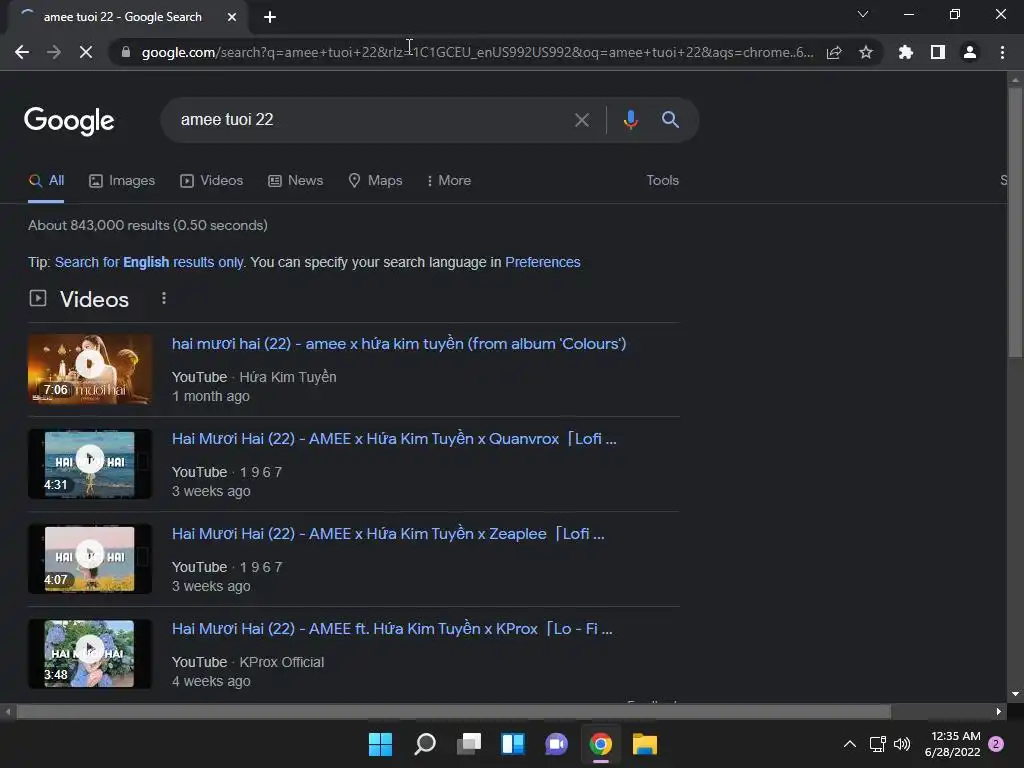Run Google search magnifier button
The image size is (1024, 768).
[x=670, y=120]
